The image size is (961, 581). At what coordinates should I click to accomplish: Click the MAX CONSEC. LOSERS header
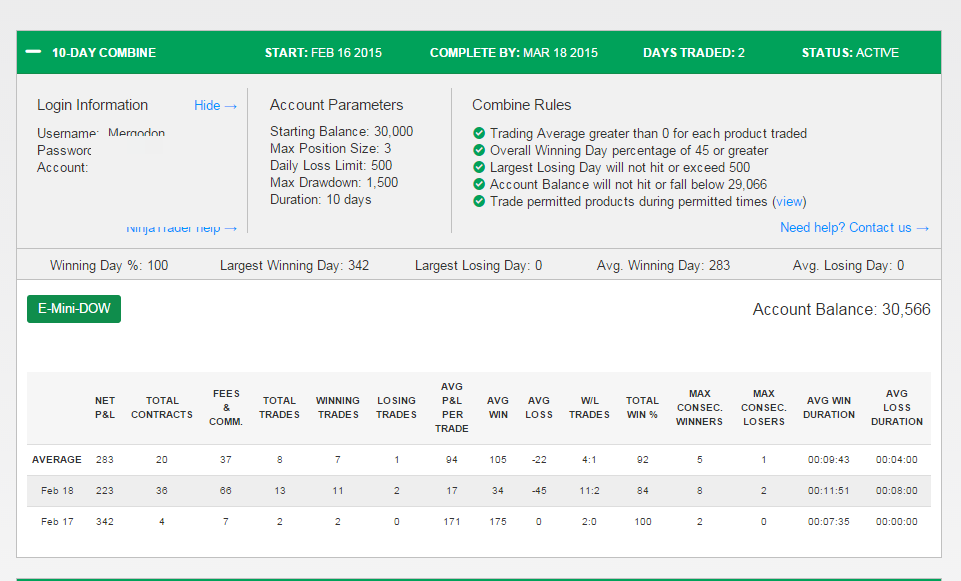point(764,408)
